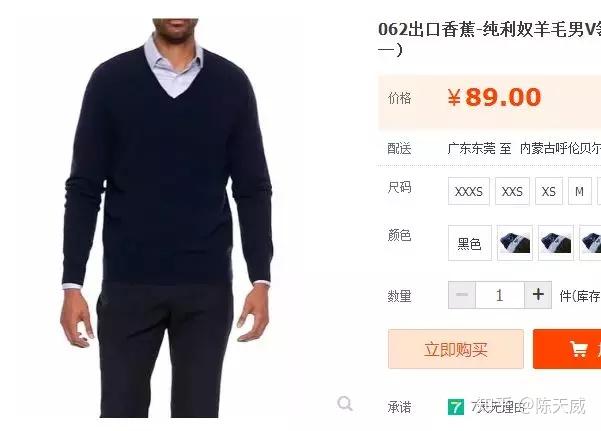Decrease quantity with the minus button
Image resolution: width=601 pixels, height=431 pixels.
pos(462,295)
